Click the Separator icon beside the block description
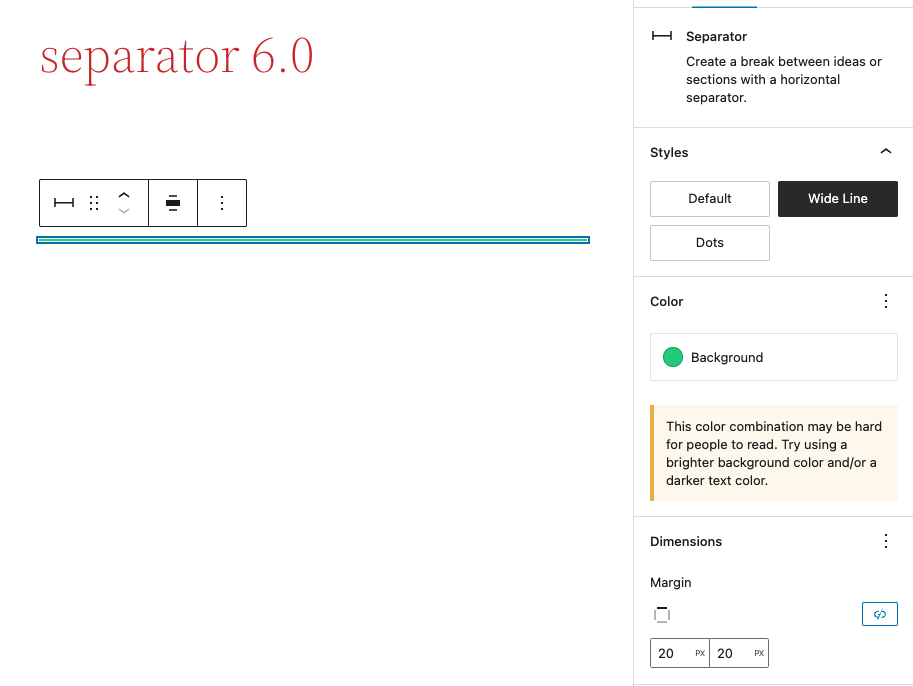This screenshot has height=686, width=913. click(661, 35)
